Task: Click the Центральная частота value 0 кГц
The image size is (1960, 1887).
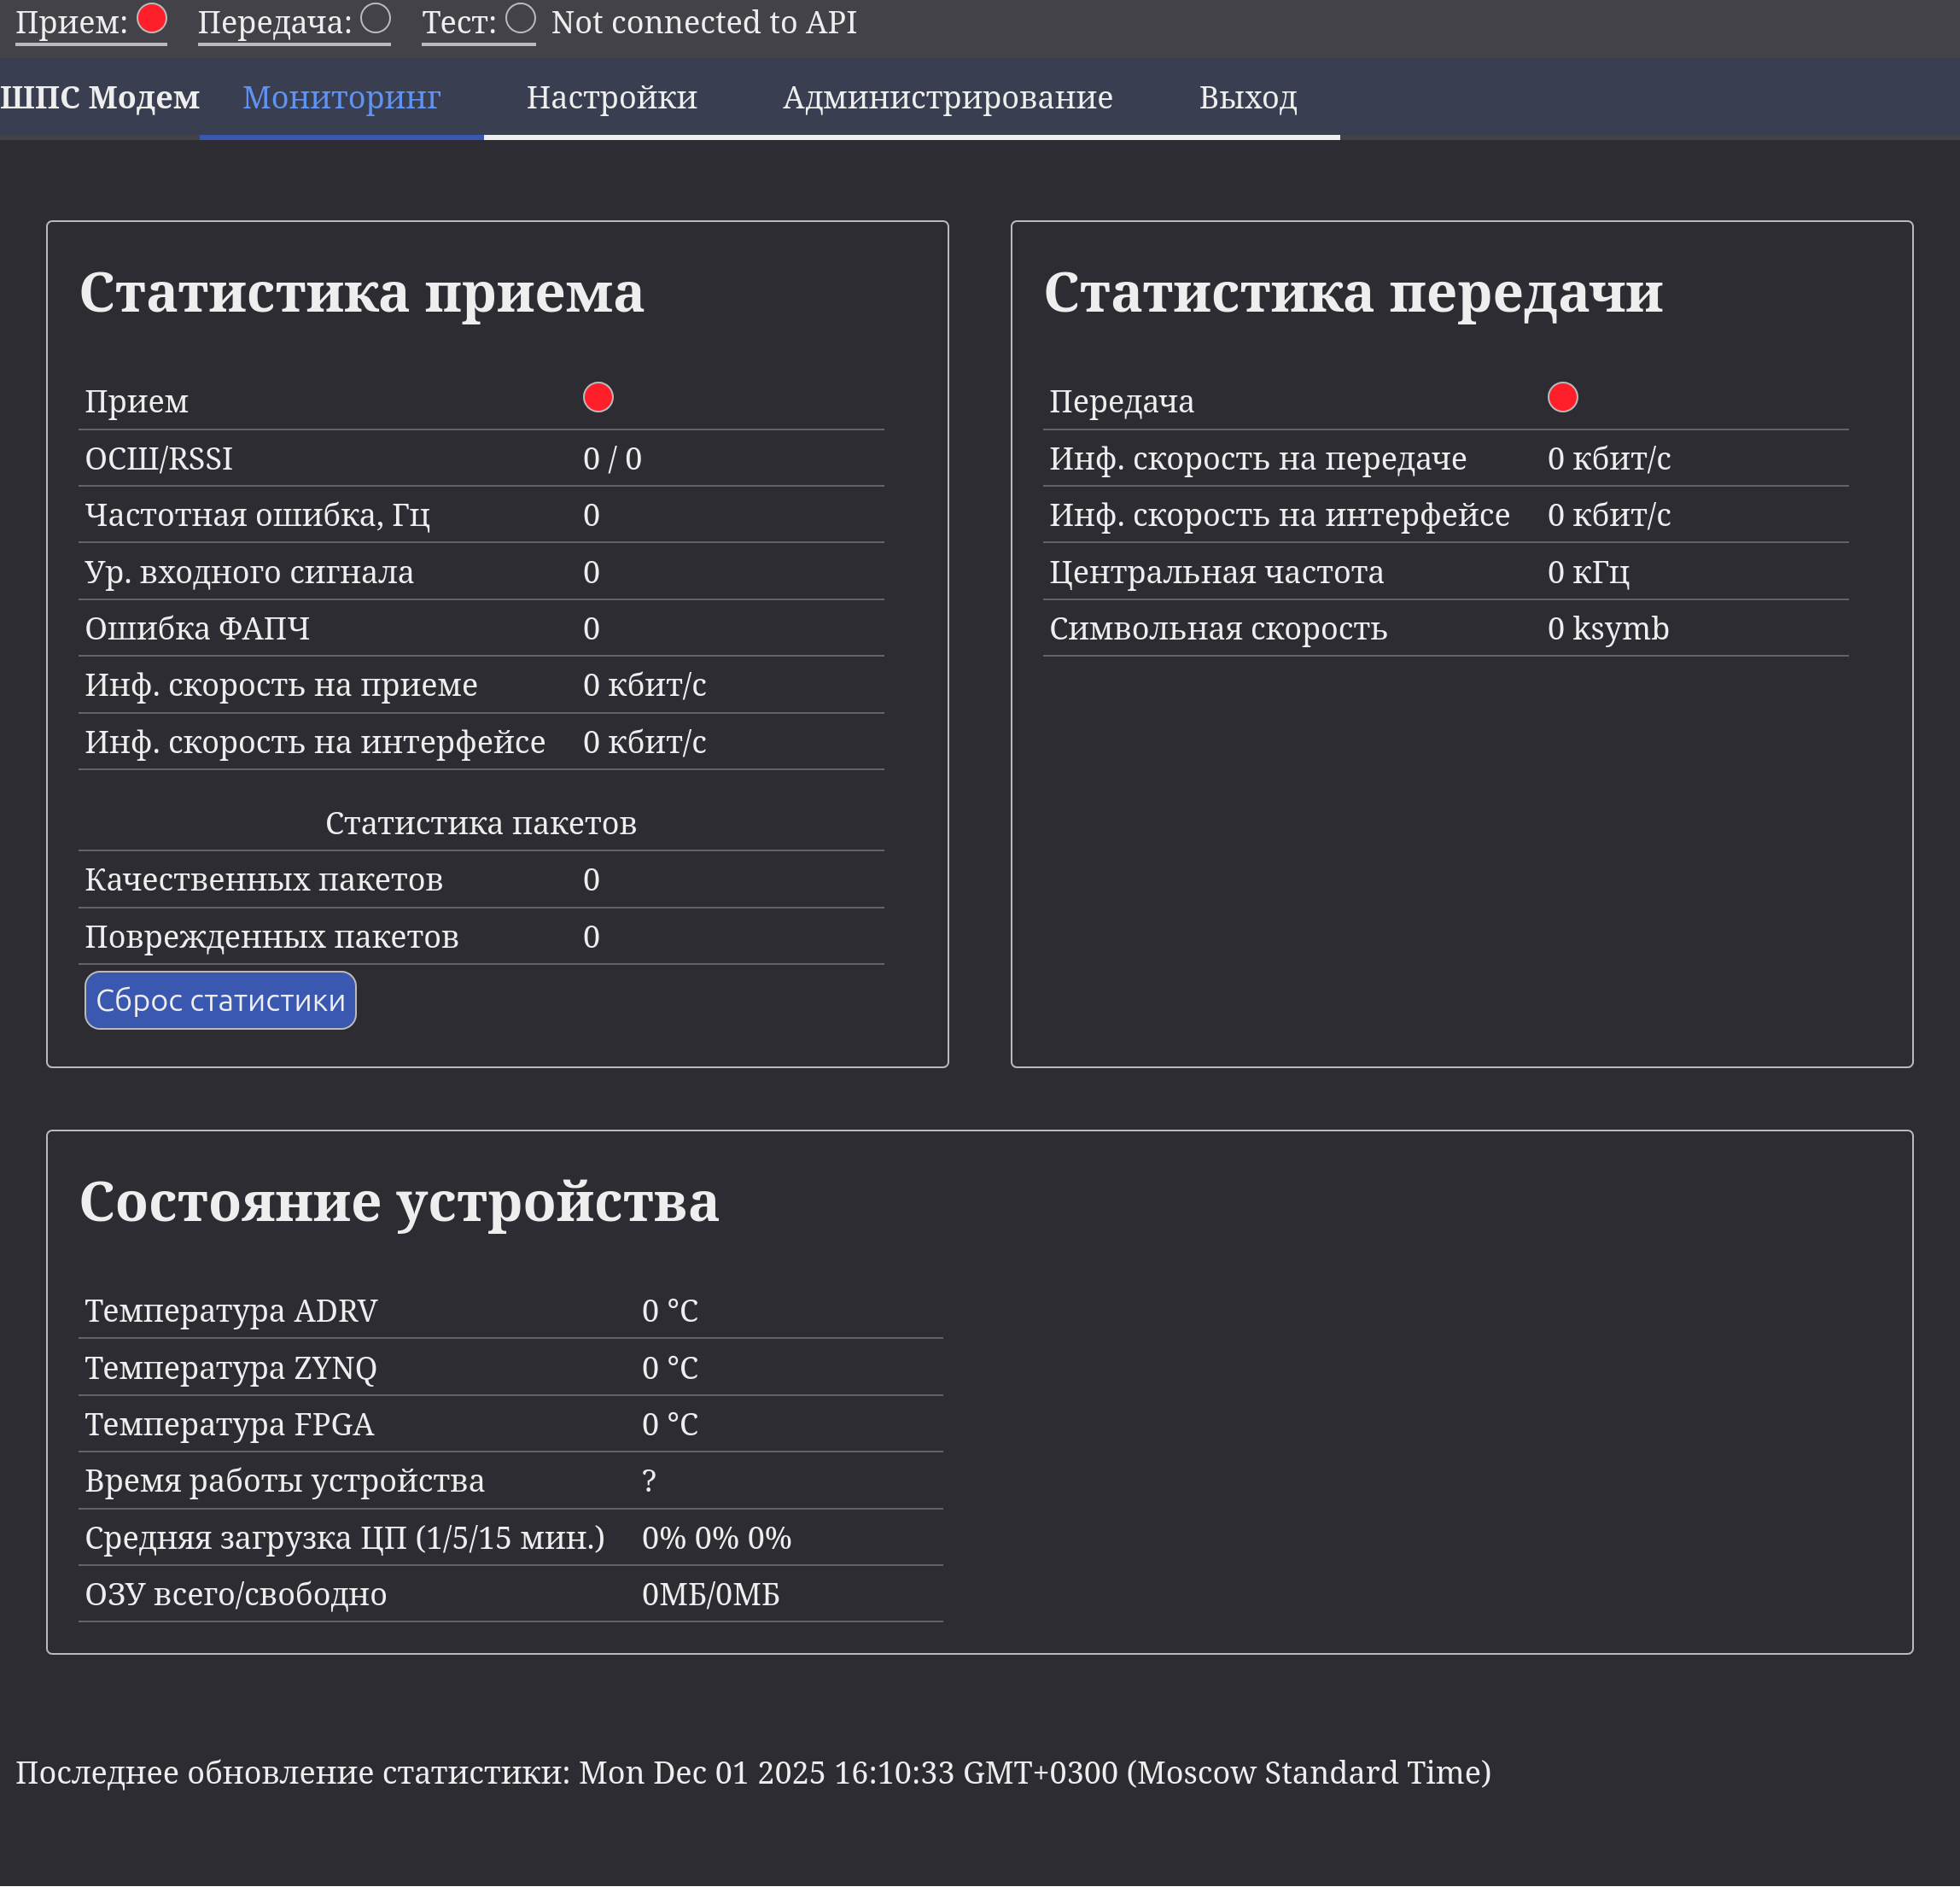Action: (1588, 572)
